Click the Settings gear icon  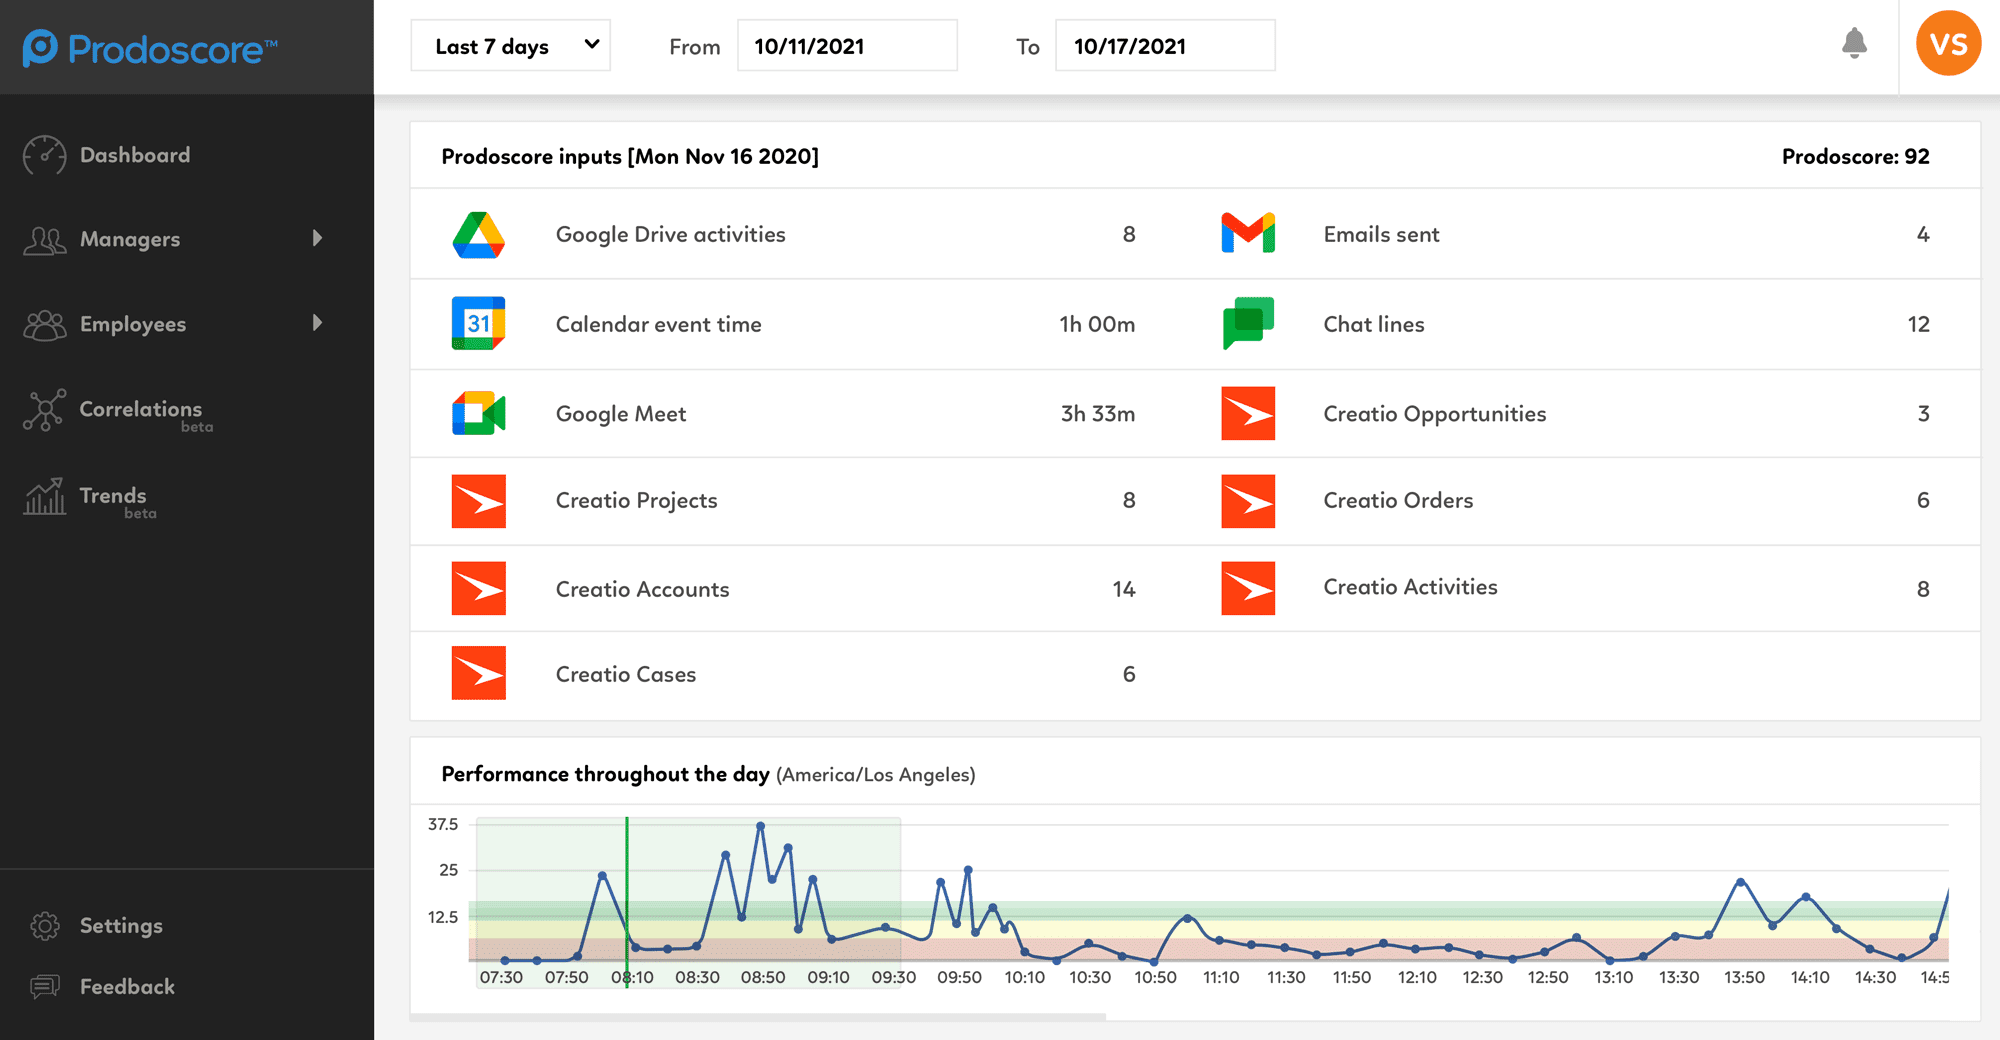[x=45, y=926]
